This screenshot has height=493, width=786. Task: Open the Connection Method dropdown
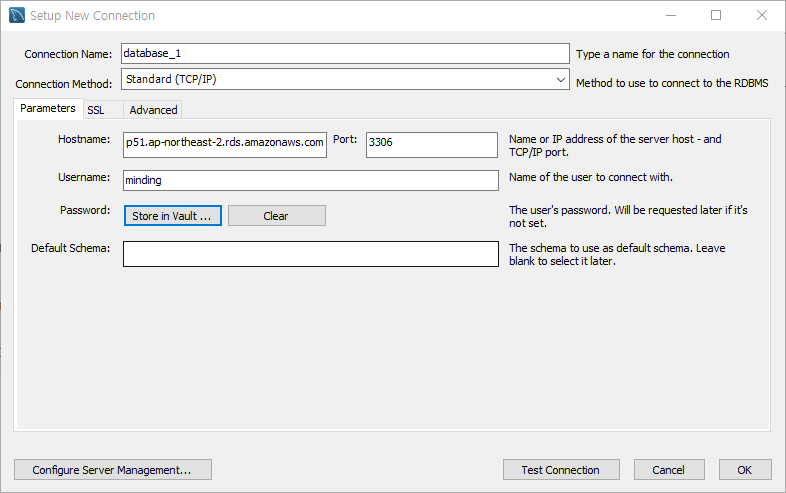pos(345,79)
